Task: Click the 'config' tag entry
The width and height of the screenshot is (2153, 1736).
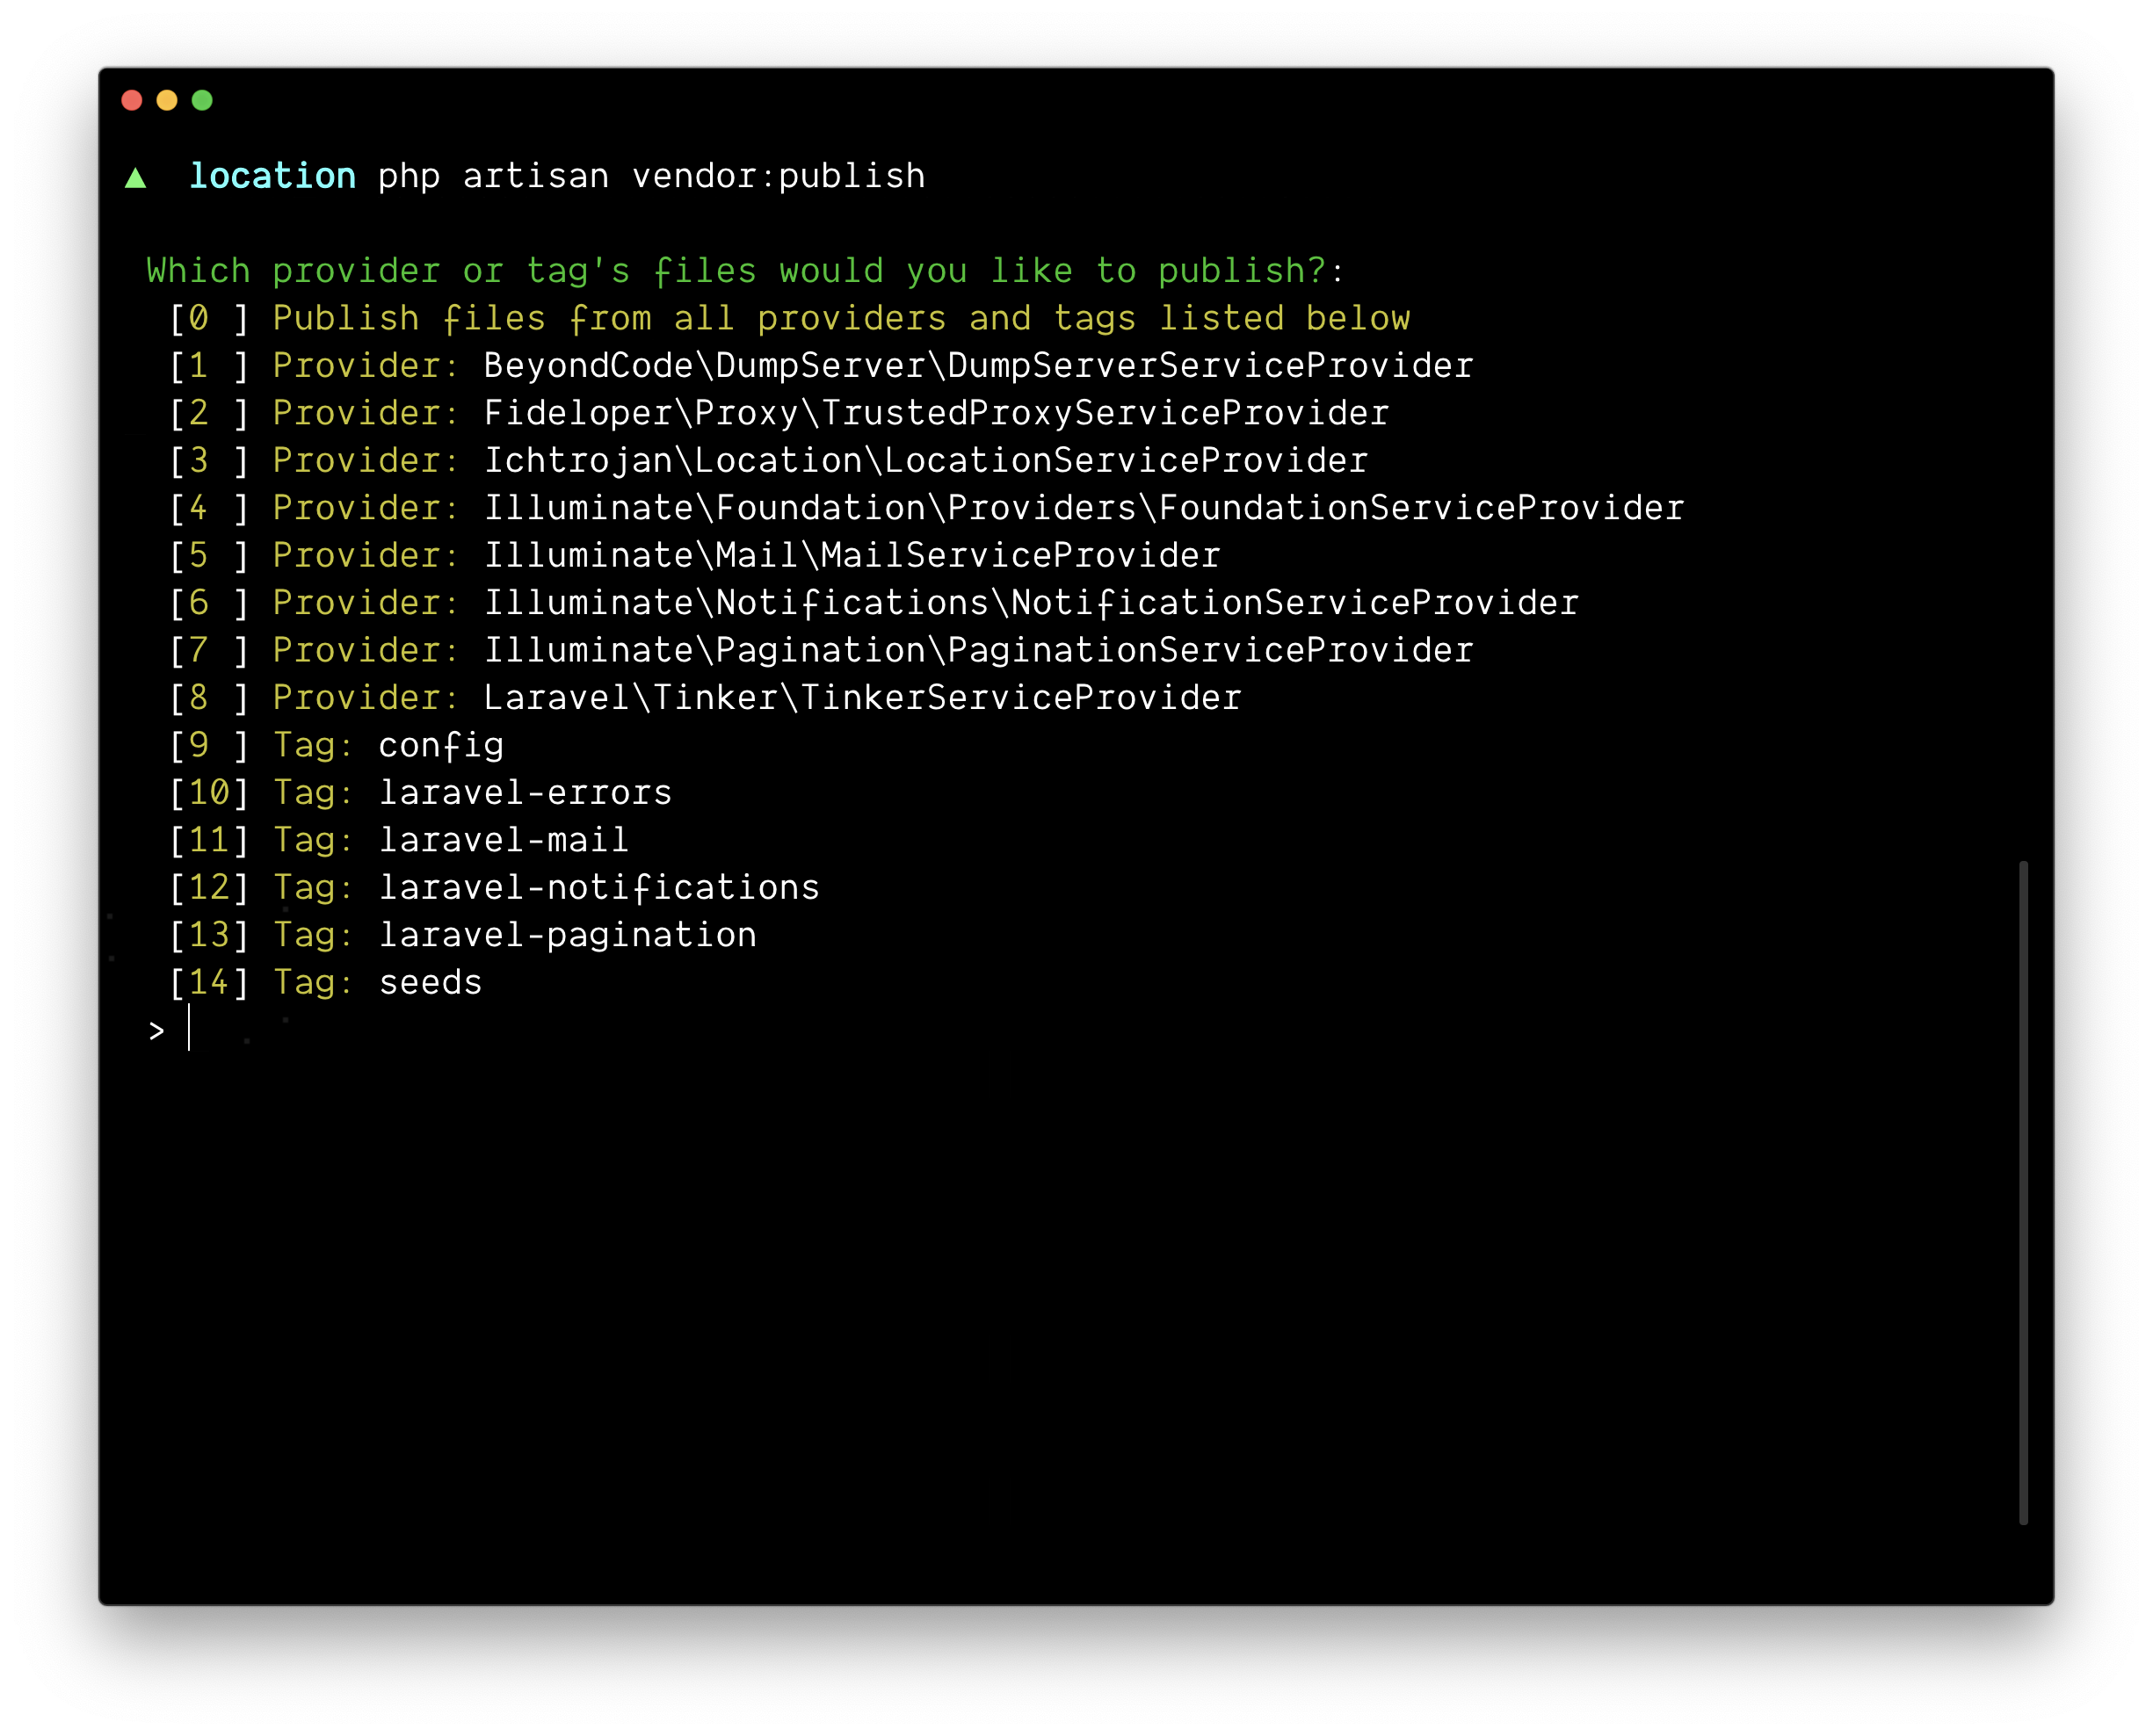Action: coord(336,746)
